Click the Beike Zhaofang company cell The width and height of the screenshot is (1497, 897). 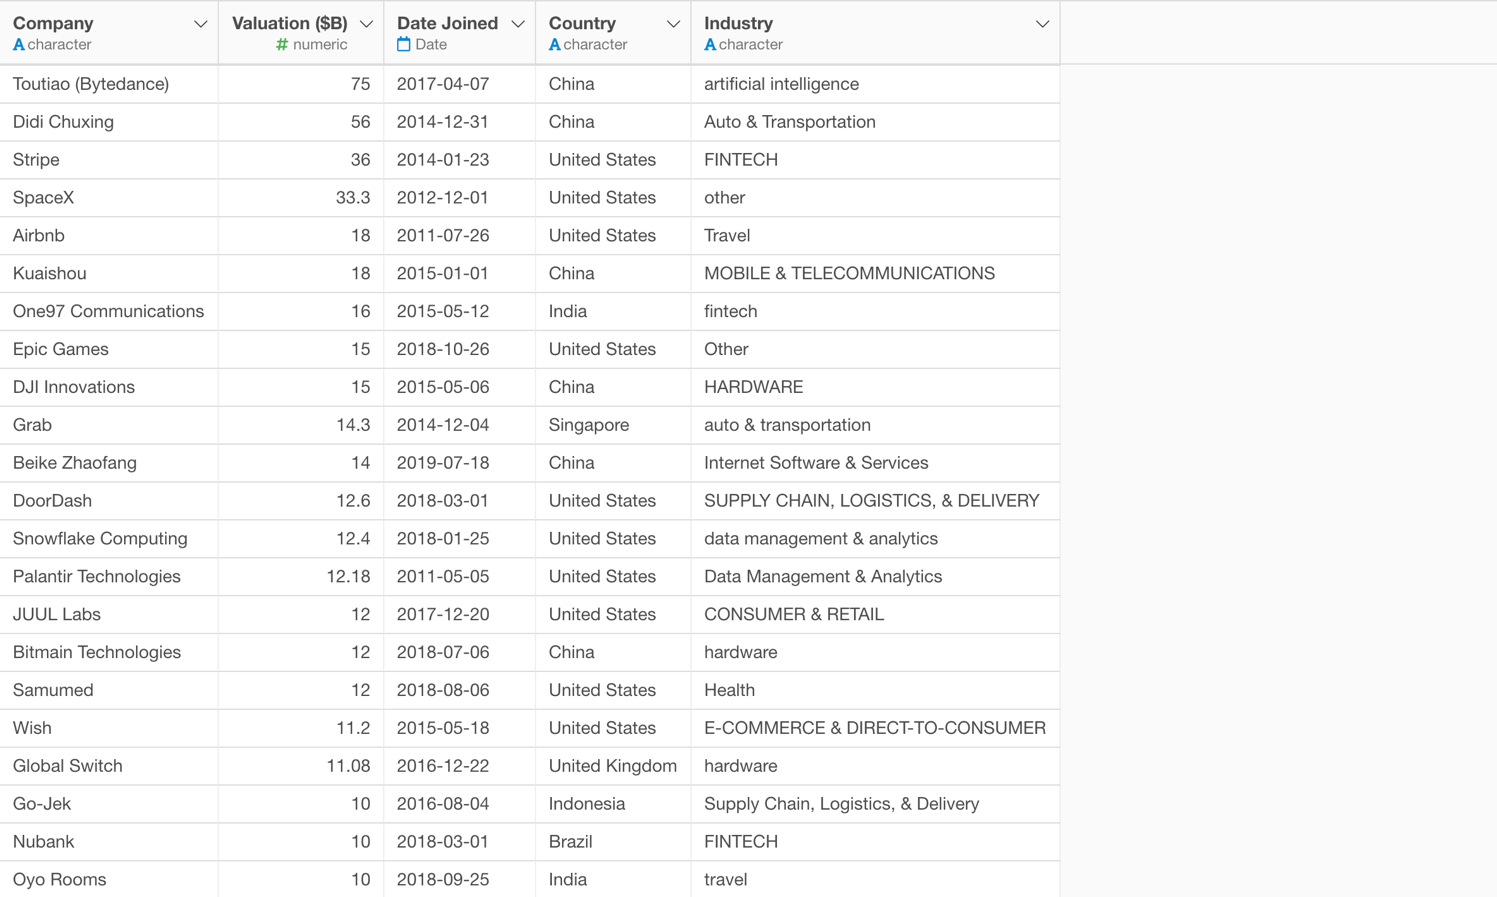point(109,463)
